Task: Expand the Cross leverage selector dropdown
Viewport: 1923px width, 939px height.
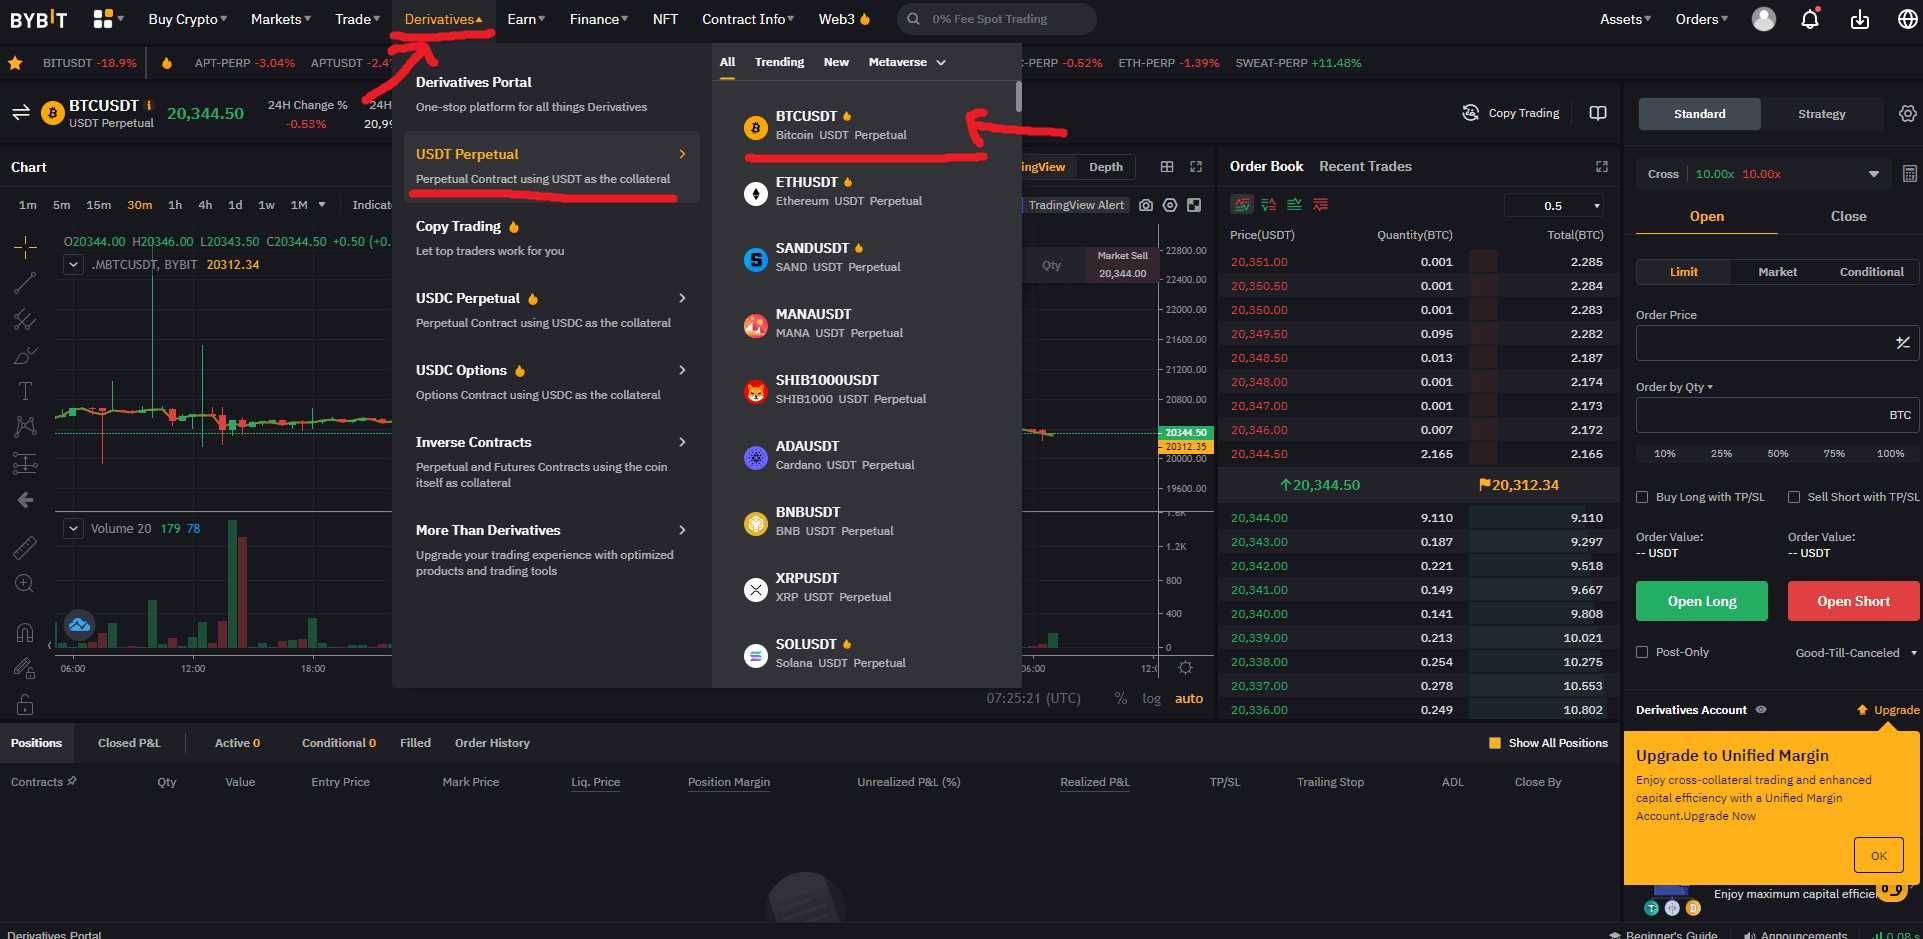Action: pos(1873,174)
